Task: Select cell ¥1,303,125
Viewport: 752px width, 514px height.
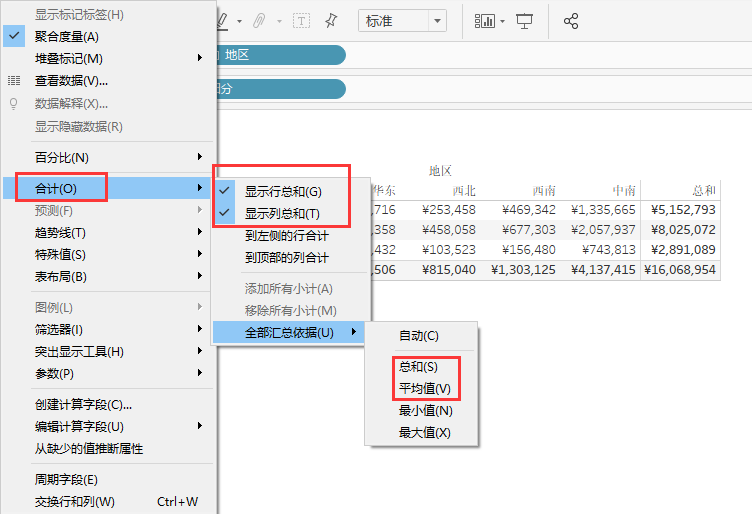Action: click(523, 269)
